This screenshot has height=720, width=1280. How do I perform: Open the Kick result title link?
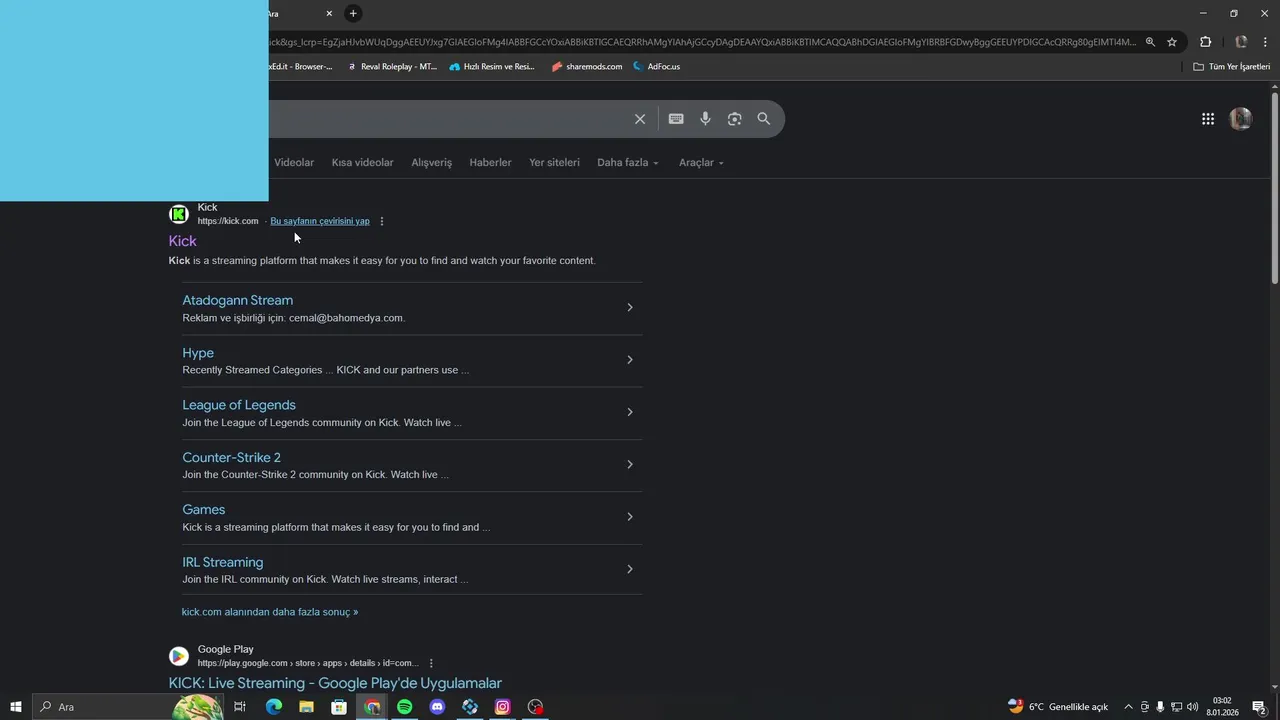(182, 241)
